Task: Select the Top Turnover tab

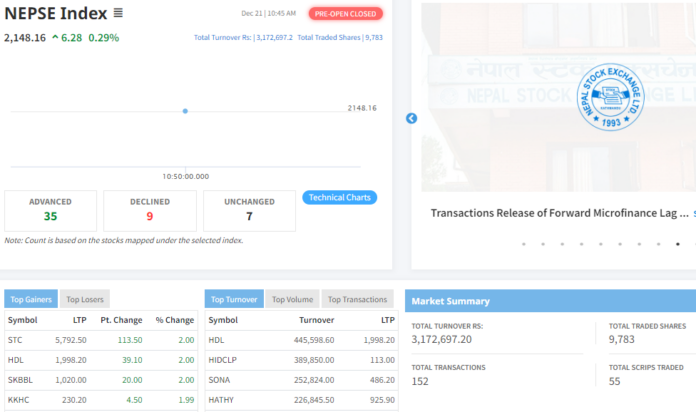Action: click(234, 299)
